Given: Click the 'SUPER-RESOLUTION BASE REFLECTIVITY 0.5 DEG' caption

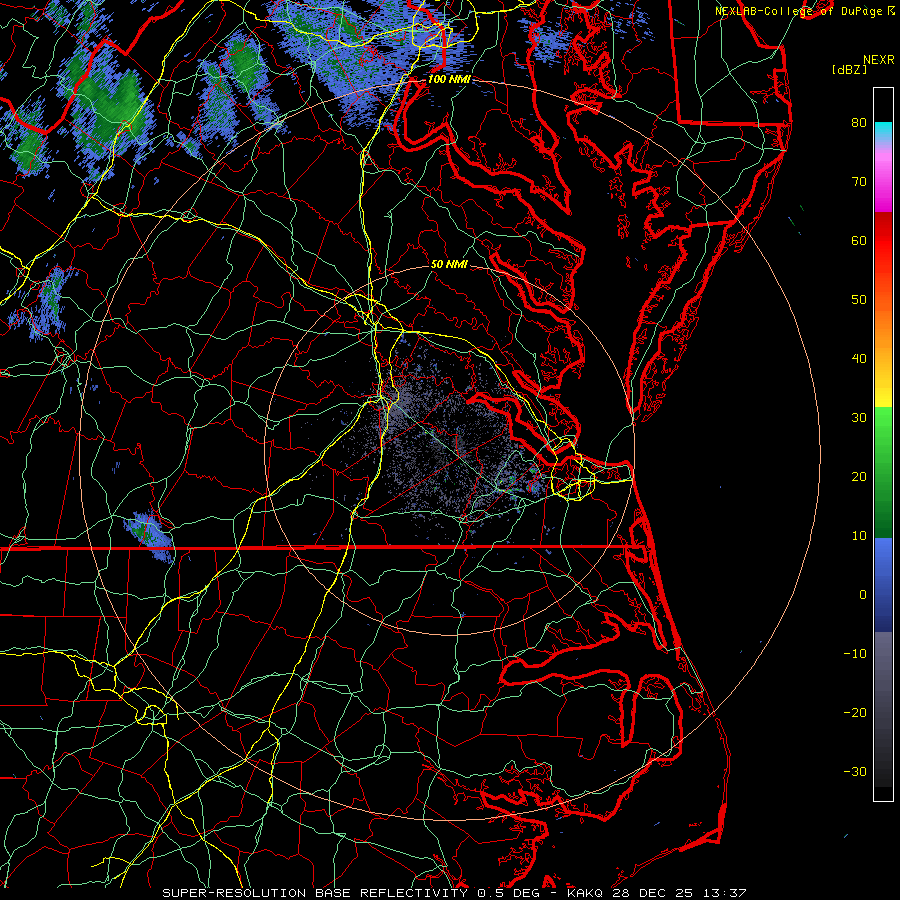Looking at the screenshot, I should tap(351, 893).
